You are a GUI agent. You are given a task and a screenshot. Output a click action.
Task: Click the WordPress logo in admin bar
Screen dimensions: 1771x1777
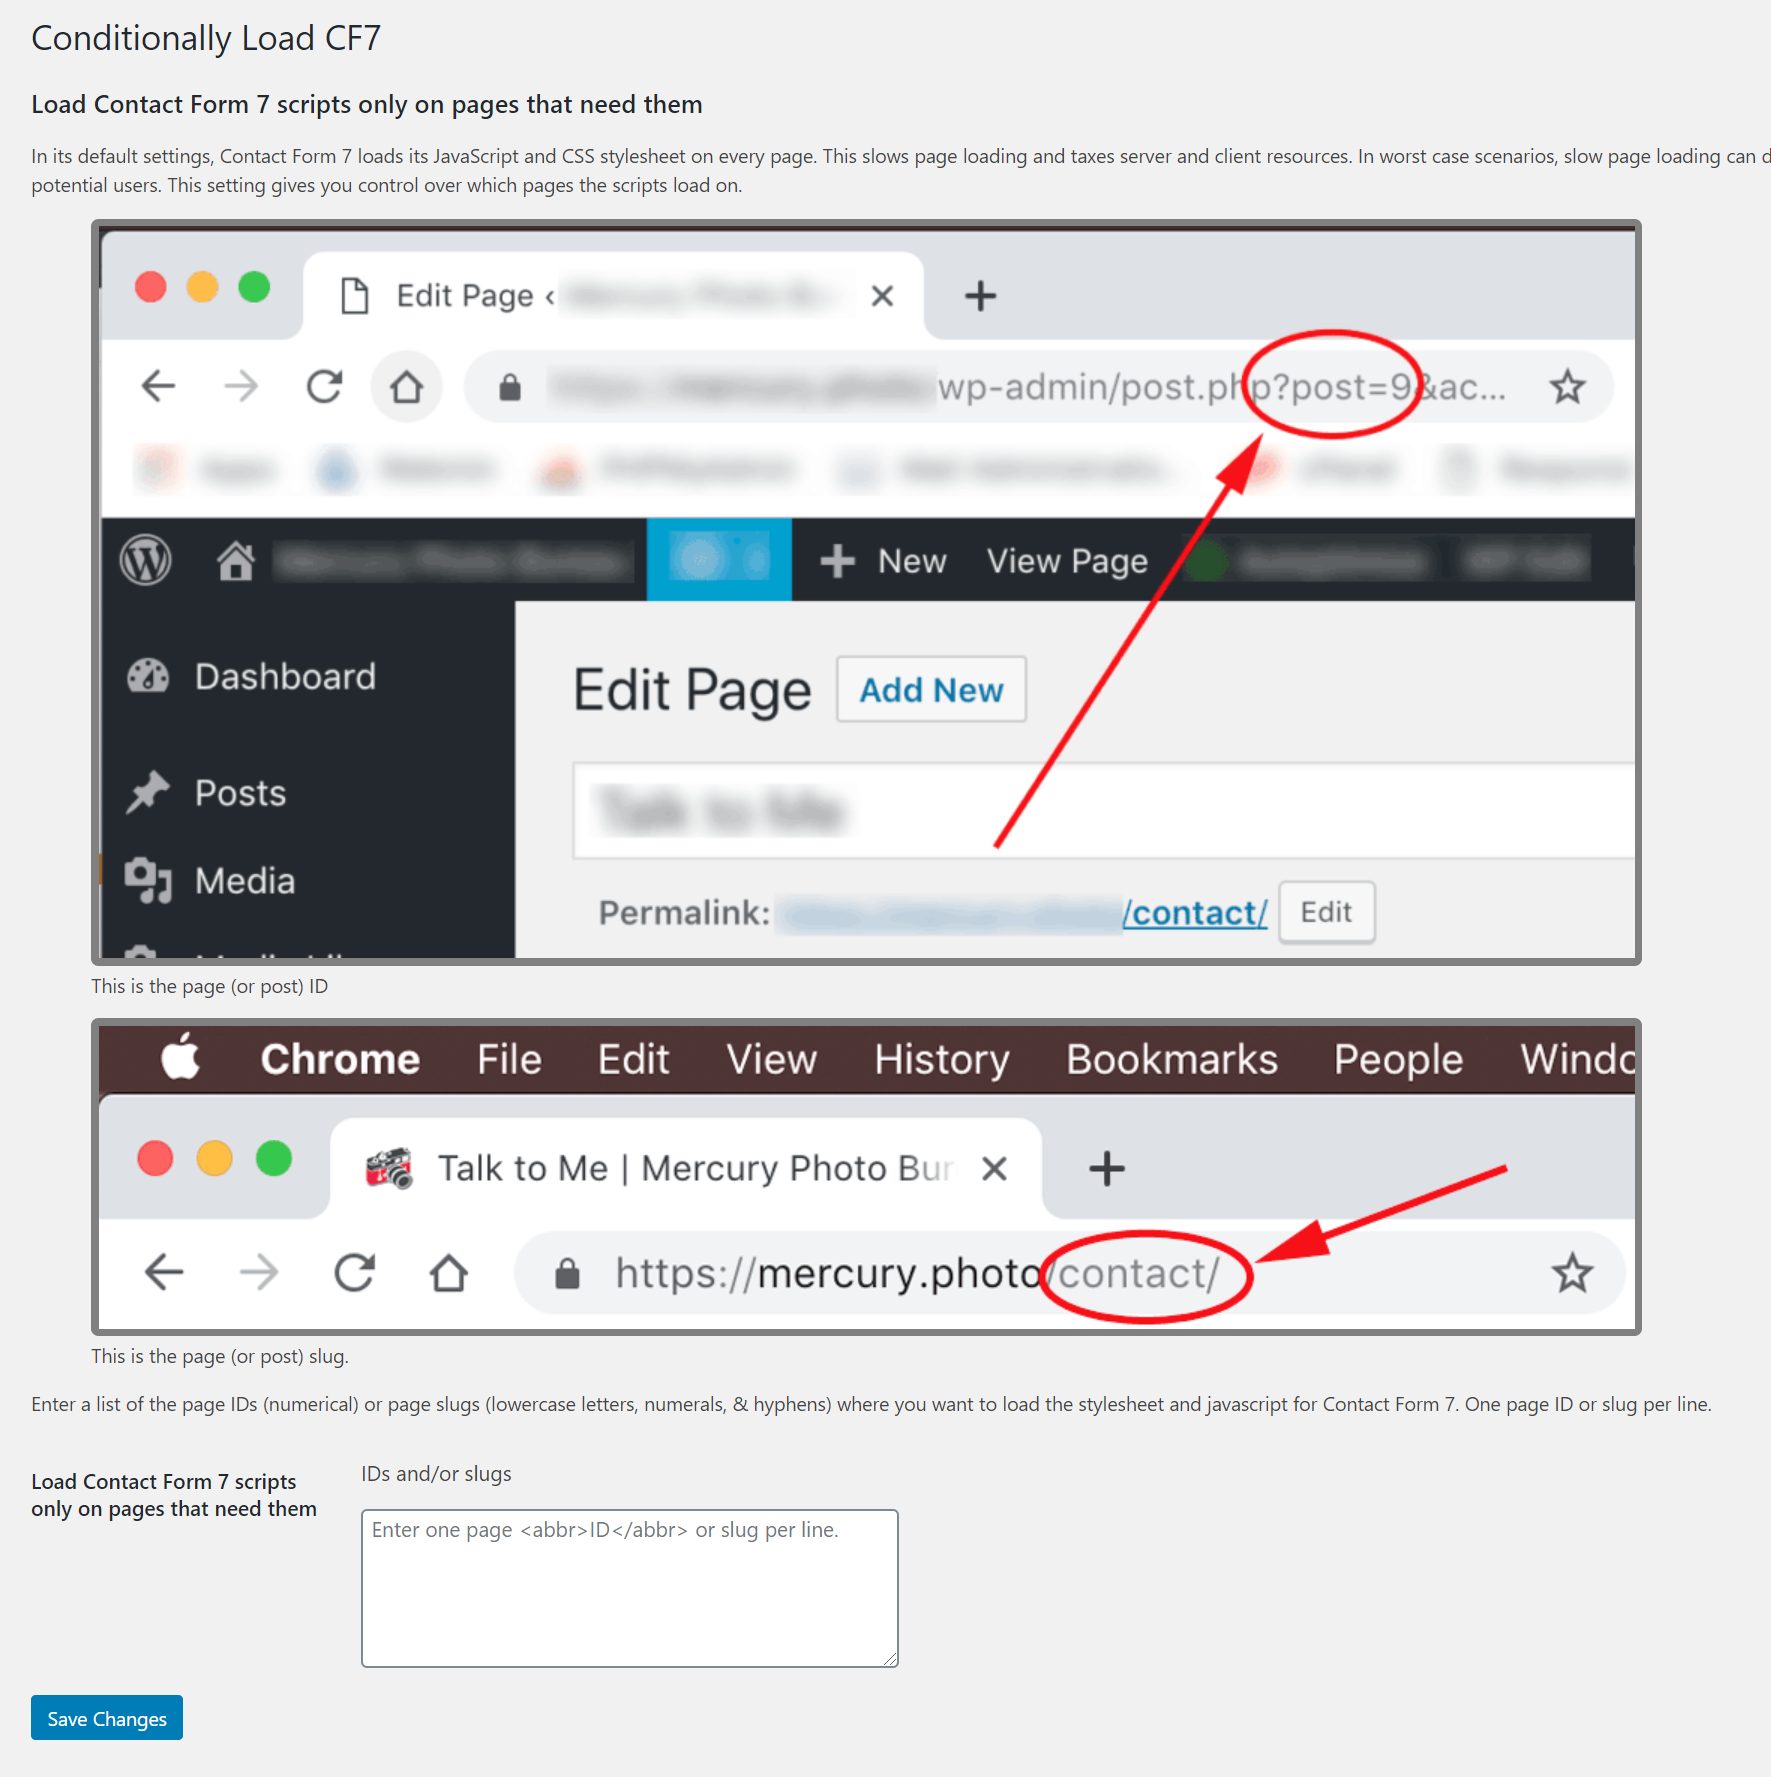(146, 560)
